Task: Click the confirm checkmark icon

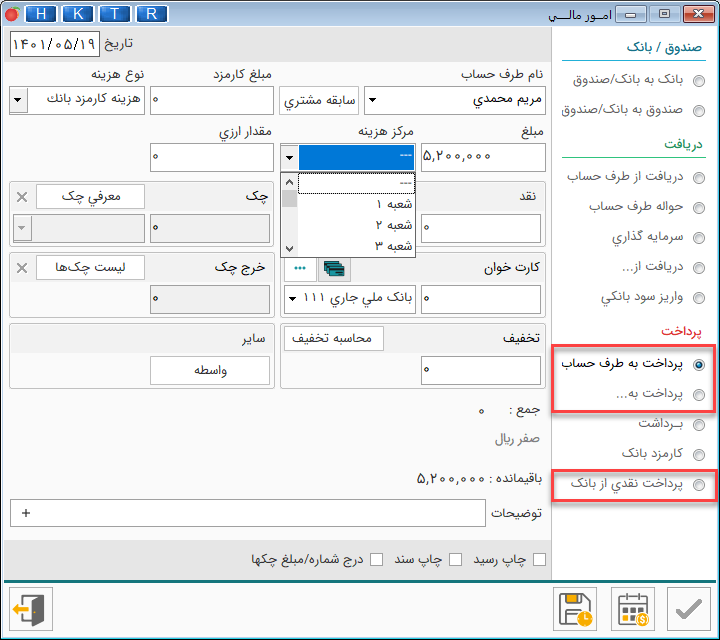Action: pos(688,609)
